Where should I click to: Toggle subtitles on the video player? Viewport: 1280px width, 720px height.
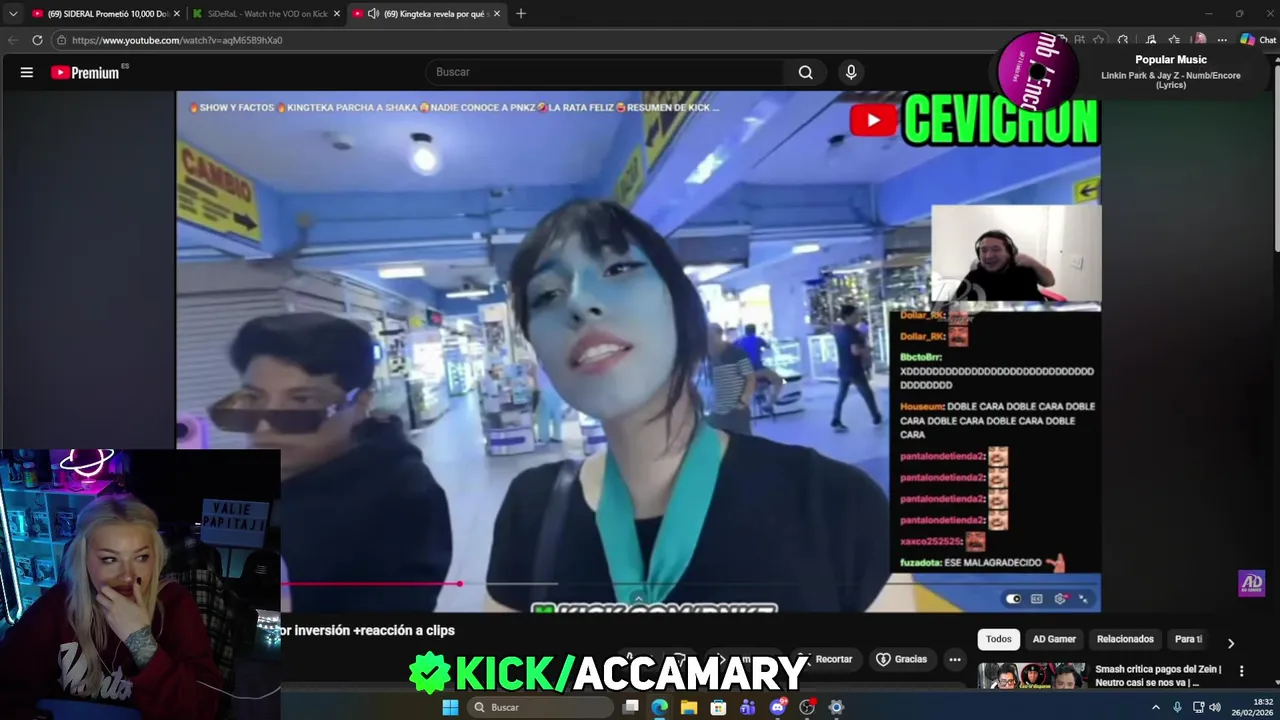(1037, 599)
